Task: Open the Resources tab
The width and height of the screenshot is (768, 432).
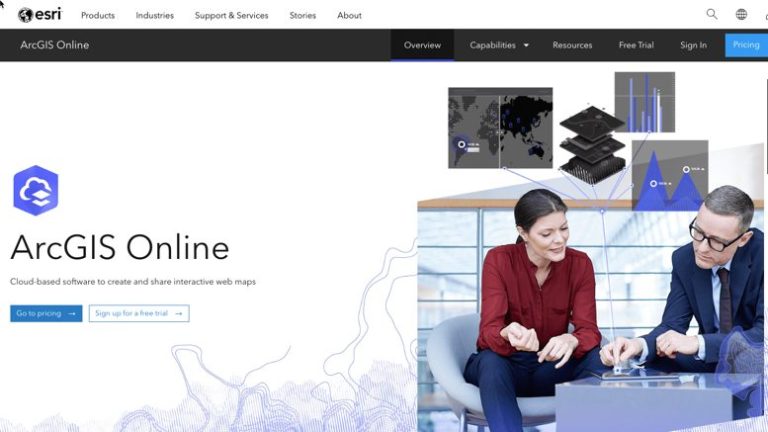Action: point(572,45)
